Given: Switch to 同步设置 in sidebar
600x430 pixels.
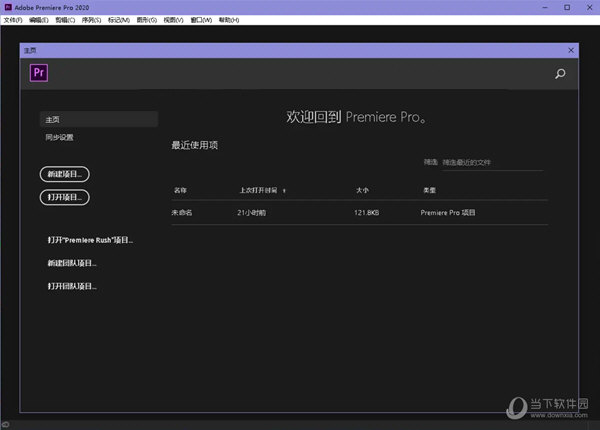Looking at the screenshot, I should click(x=60, y=137).
